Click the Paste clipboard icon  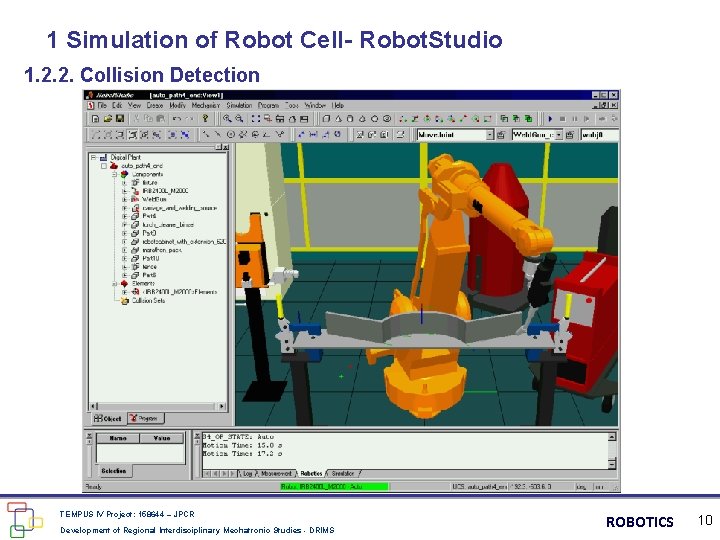coord(160,118)
